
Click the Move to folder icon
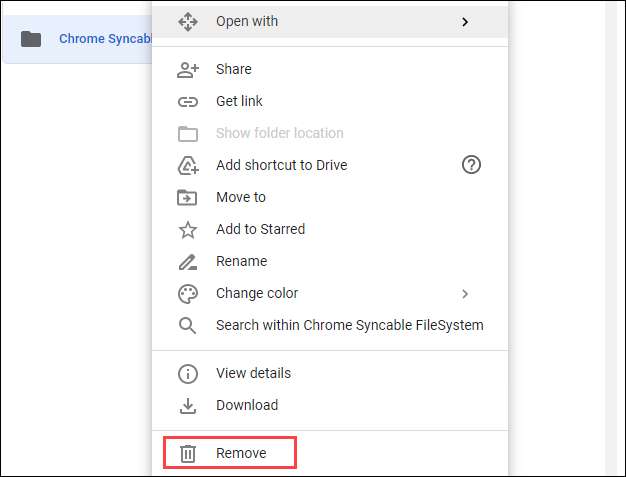tap(187, 197)
